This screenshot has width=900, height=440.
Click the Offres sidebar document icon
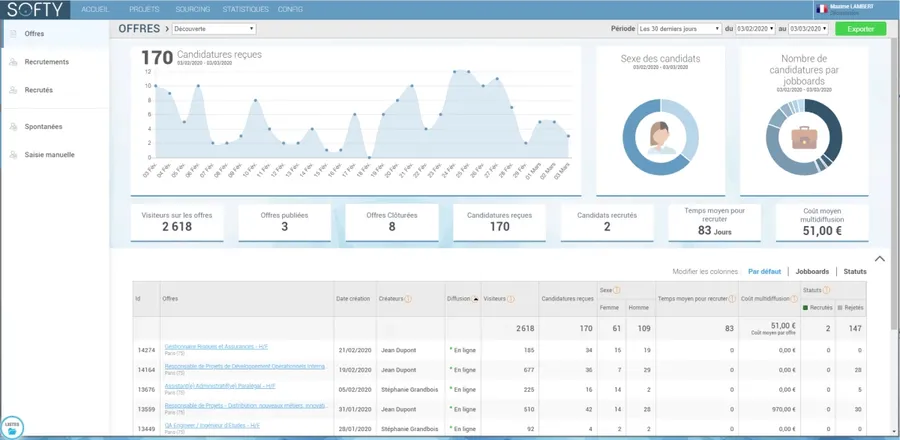point(12,34)
